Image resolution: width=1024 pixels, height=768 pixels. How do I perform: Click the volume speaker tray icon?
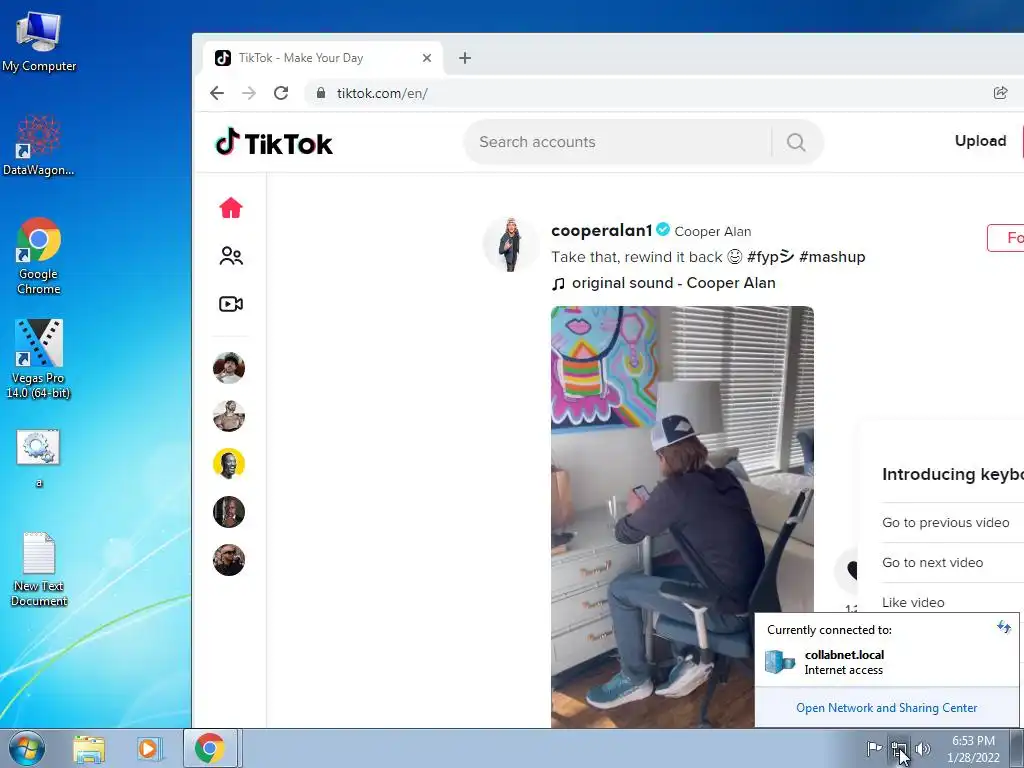coord(923,748)
